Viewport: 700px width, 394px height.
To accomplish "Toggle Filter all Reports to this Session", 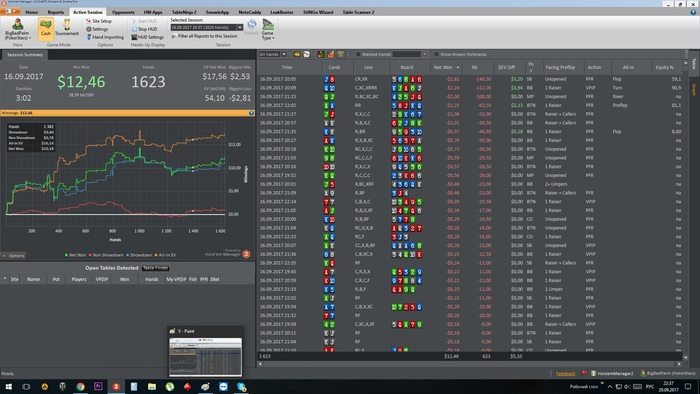I will tap(205, 36).
